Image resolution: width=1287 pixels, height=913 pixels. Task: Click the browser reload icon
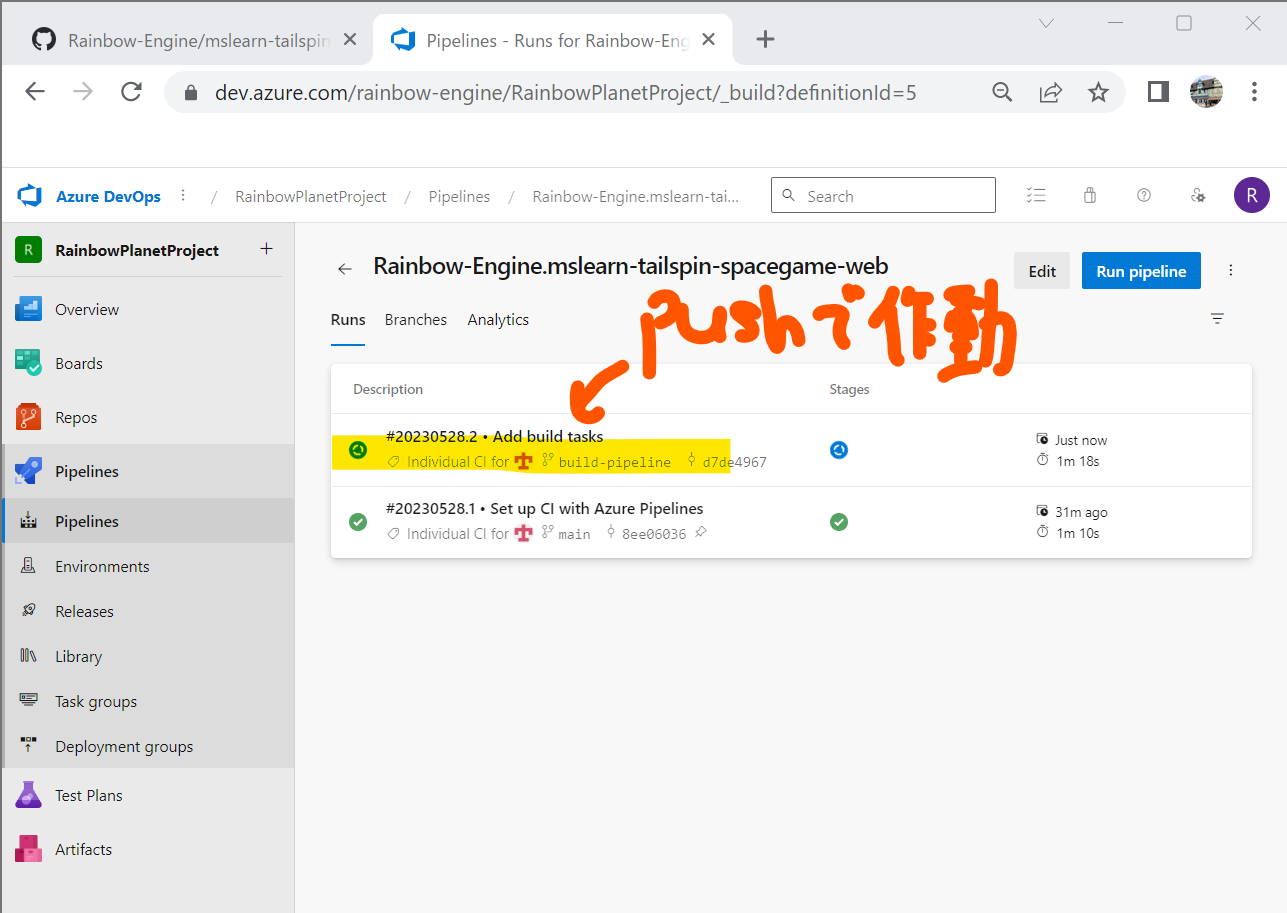coord(131,93)
